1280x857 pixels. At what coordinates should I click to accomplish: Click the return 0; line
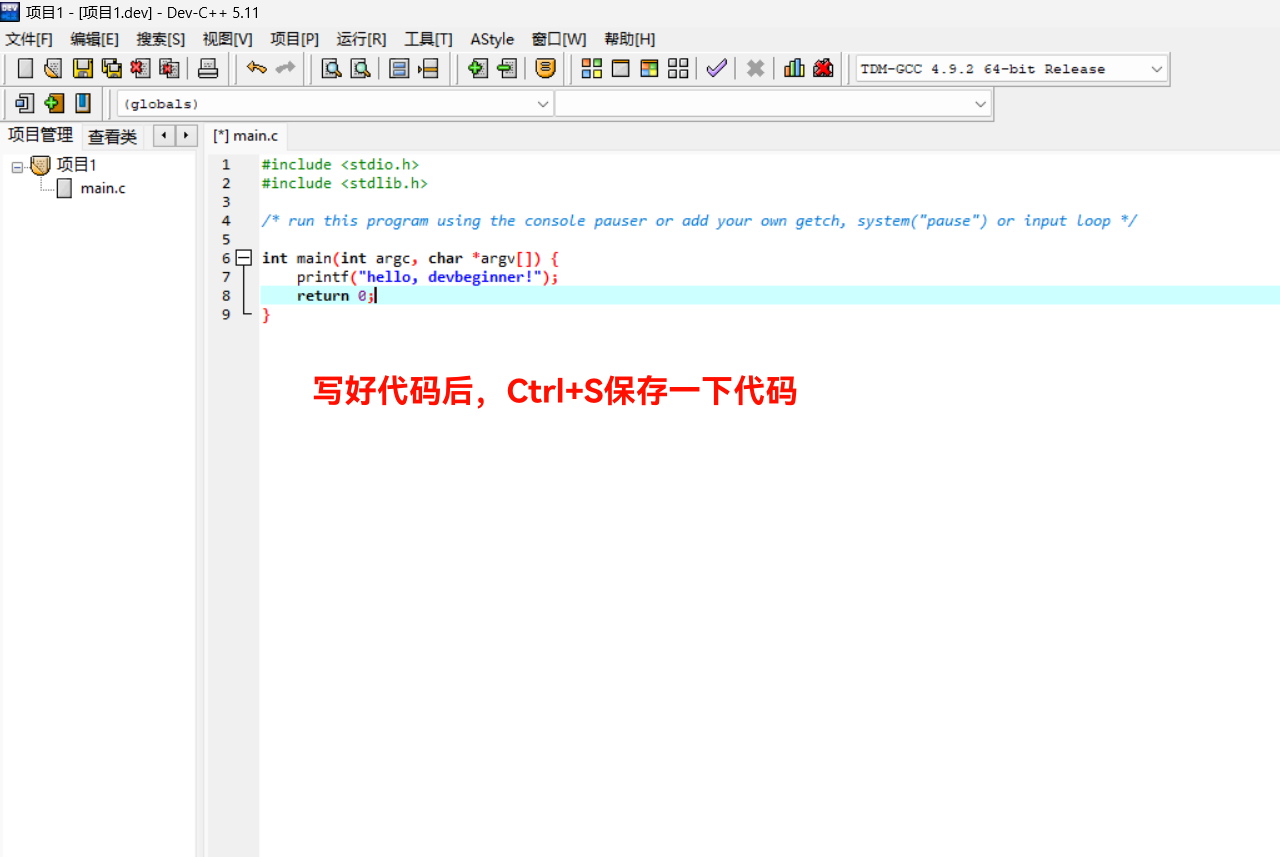[335, 296]
